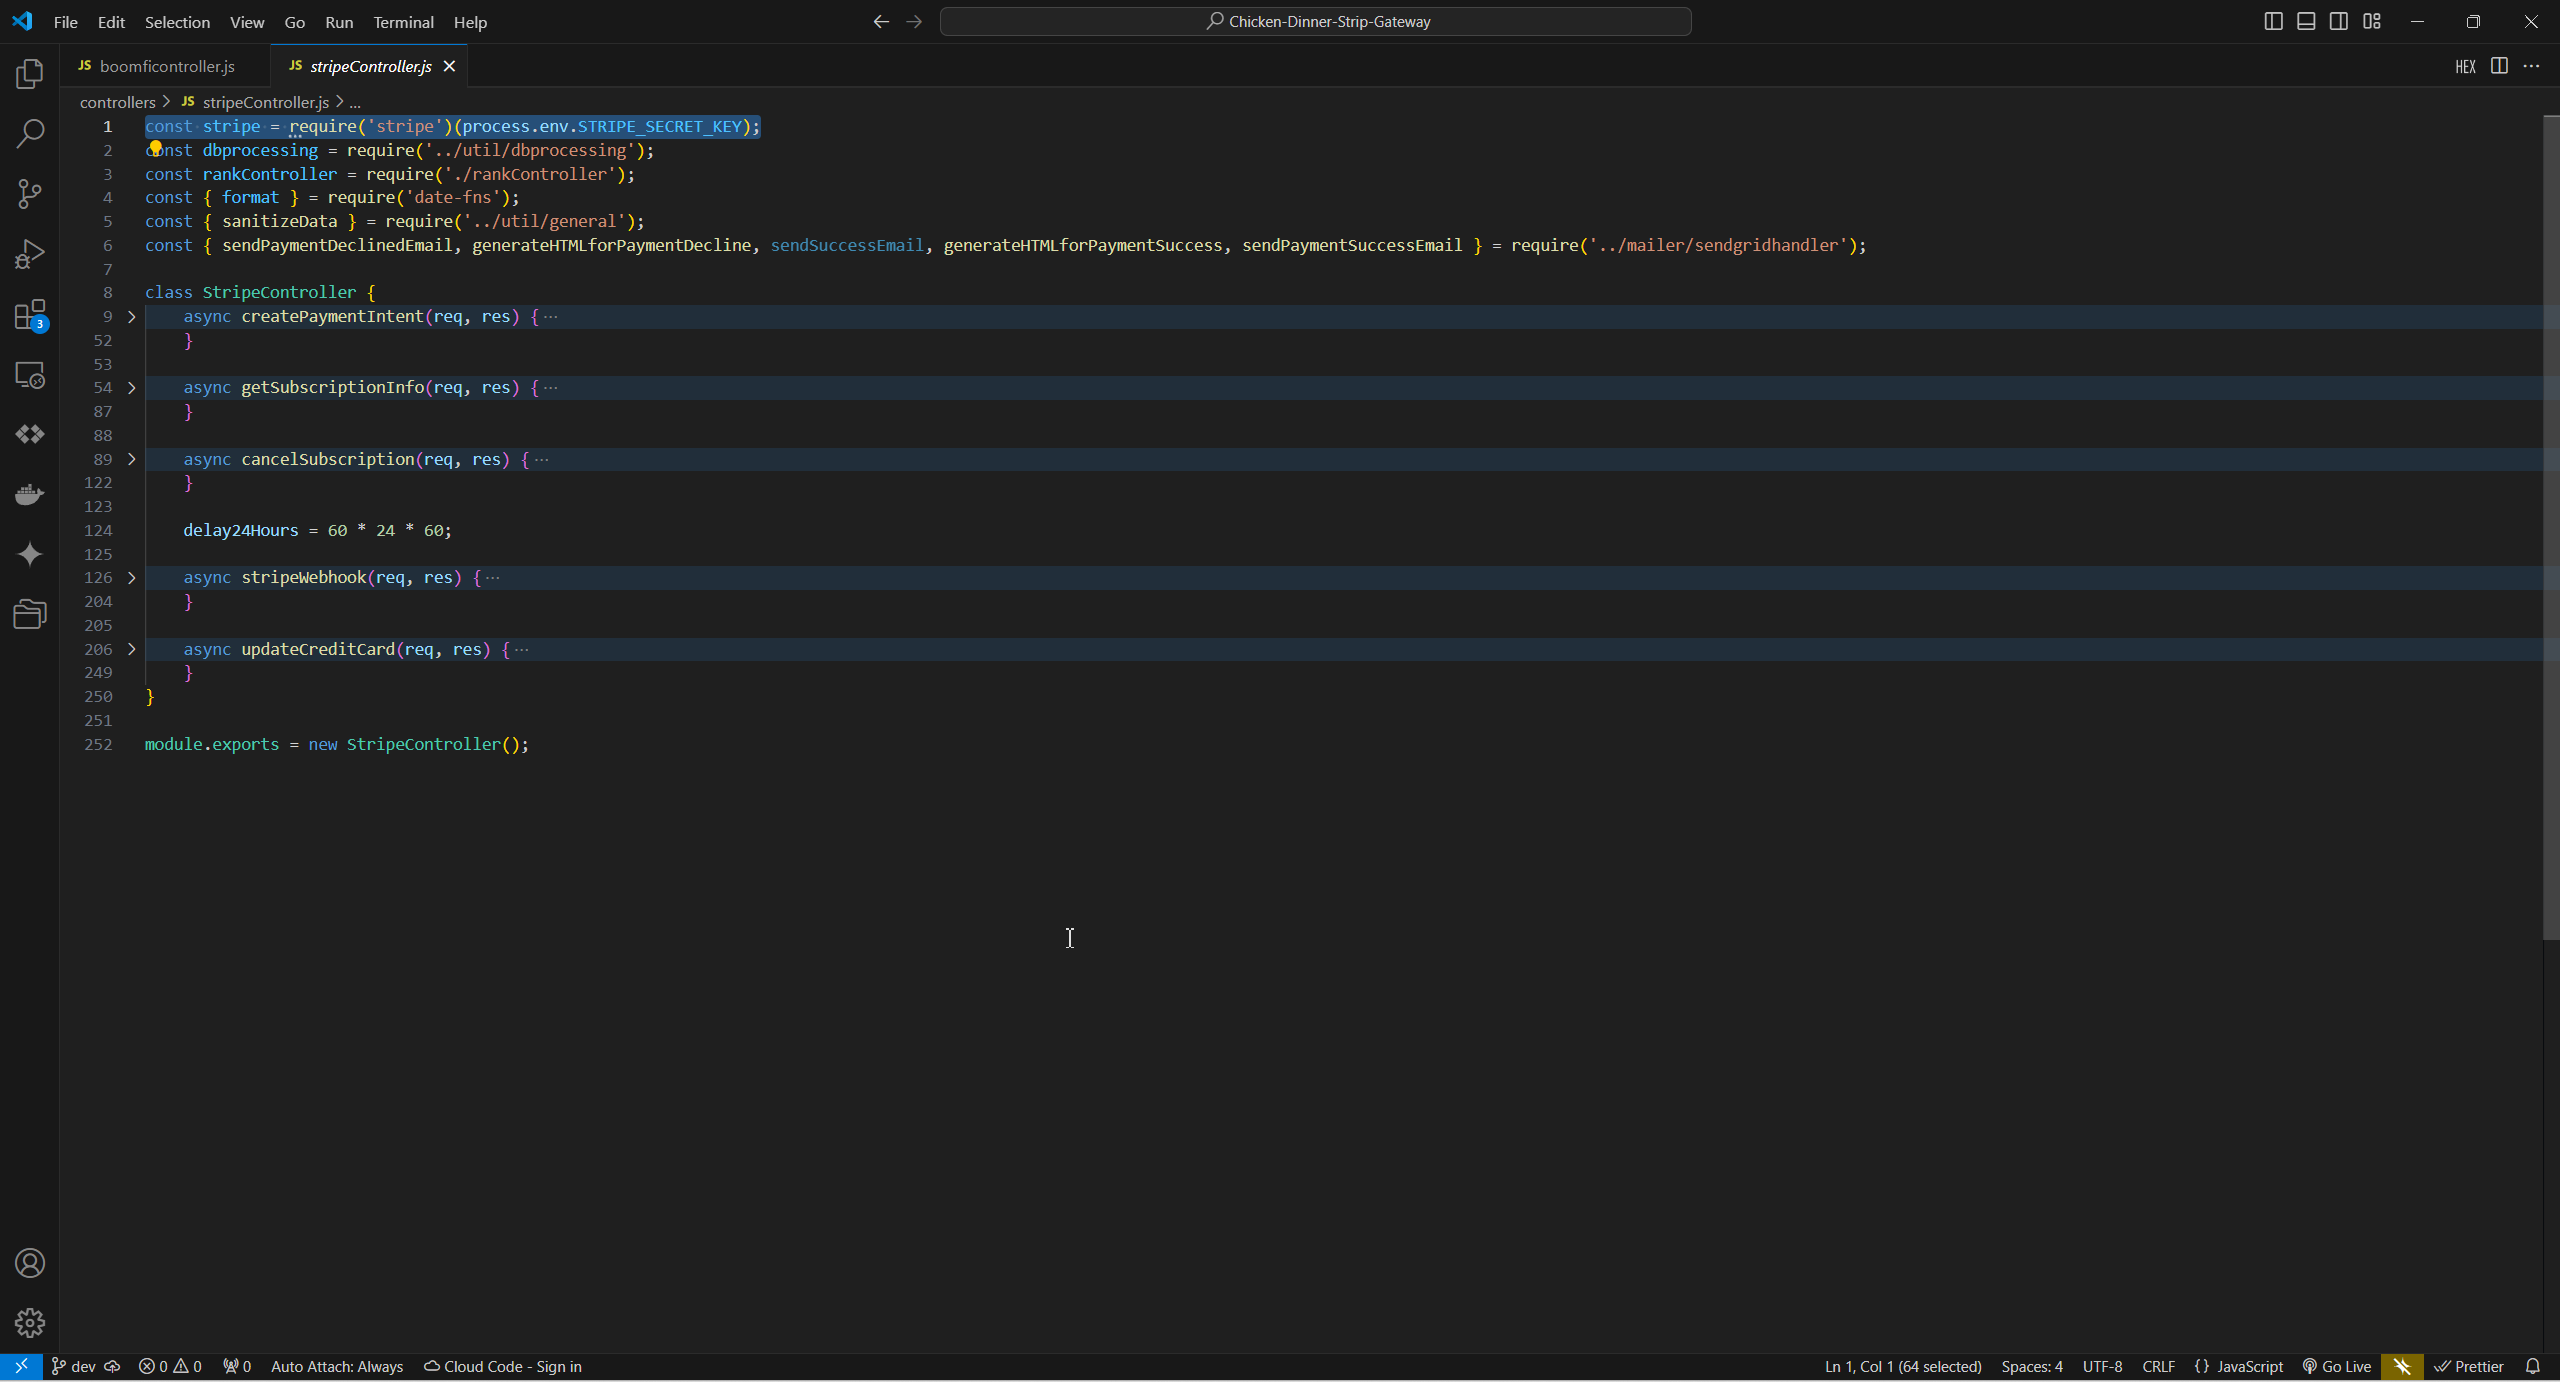Unfold the updateCreditCard method chevron
This screenshot has height=1382, width=2560.
pos(131,649)
